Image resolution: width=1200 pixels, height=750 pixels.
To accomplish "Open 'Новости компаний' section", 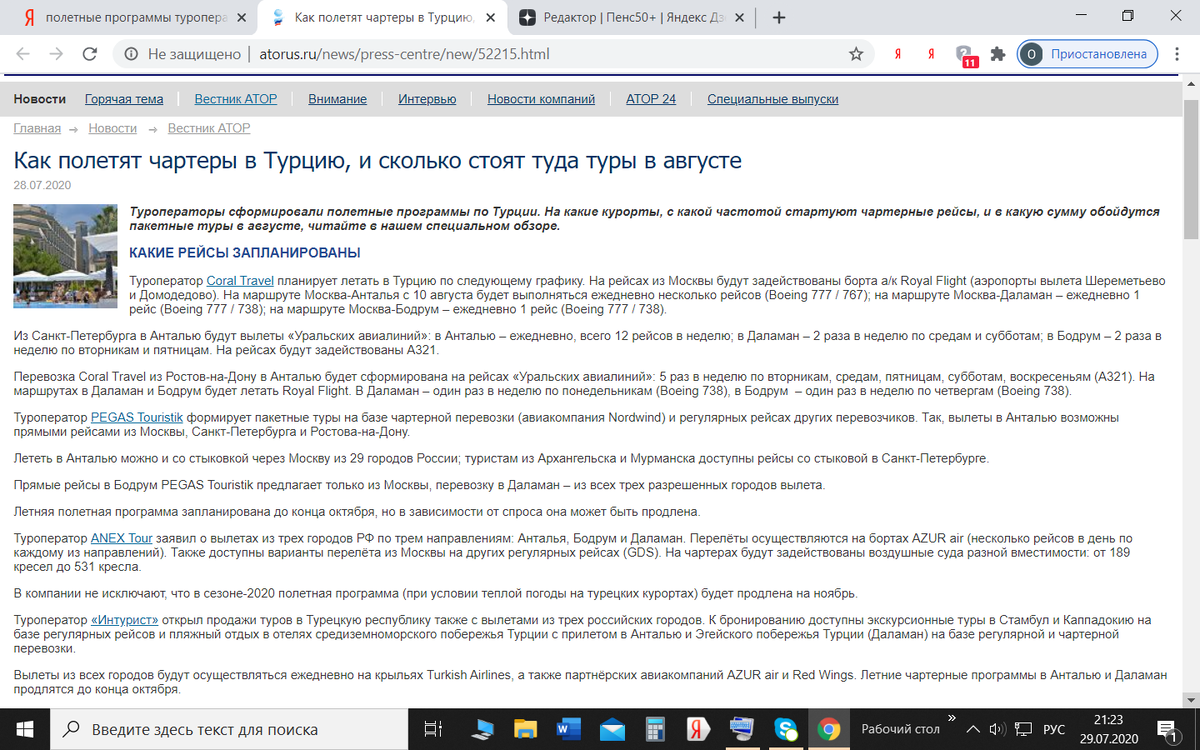I will pyautogui.click(x=541, y=99).
